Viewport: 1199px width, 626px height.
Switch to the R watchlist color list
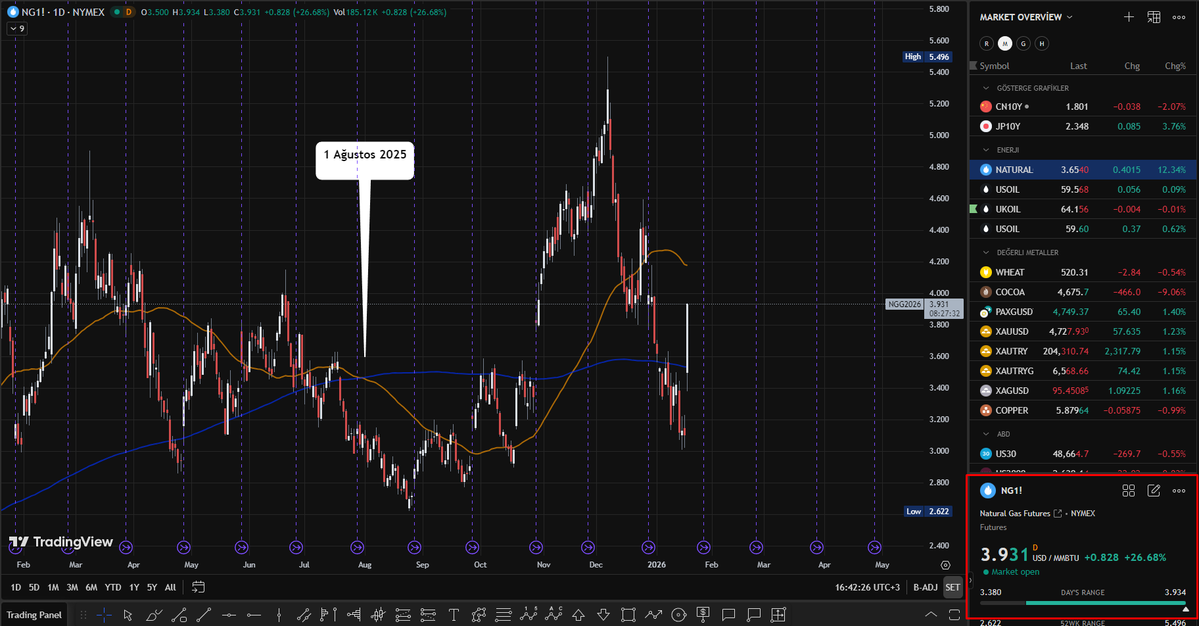point(986,44)
